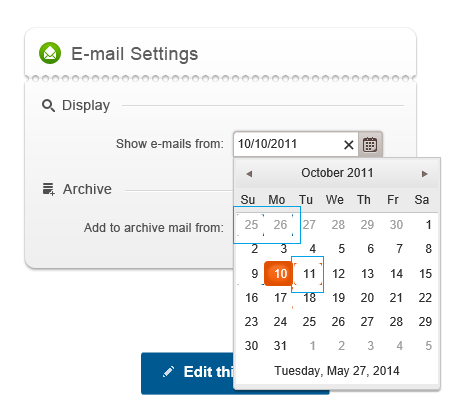Viewport: 450px width, 407px height.
Task: Choose November 5 from next month
Action: (x=428, y=346)
